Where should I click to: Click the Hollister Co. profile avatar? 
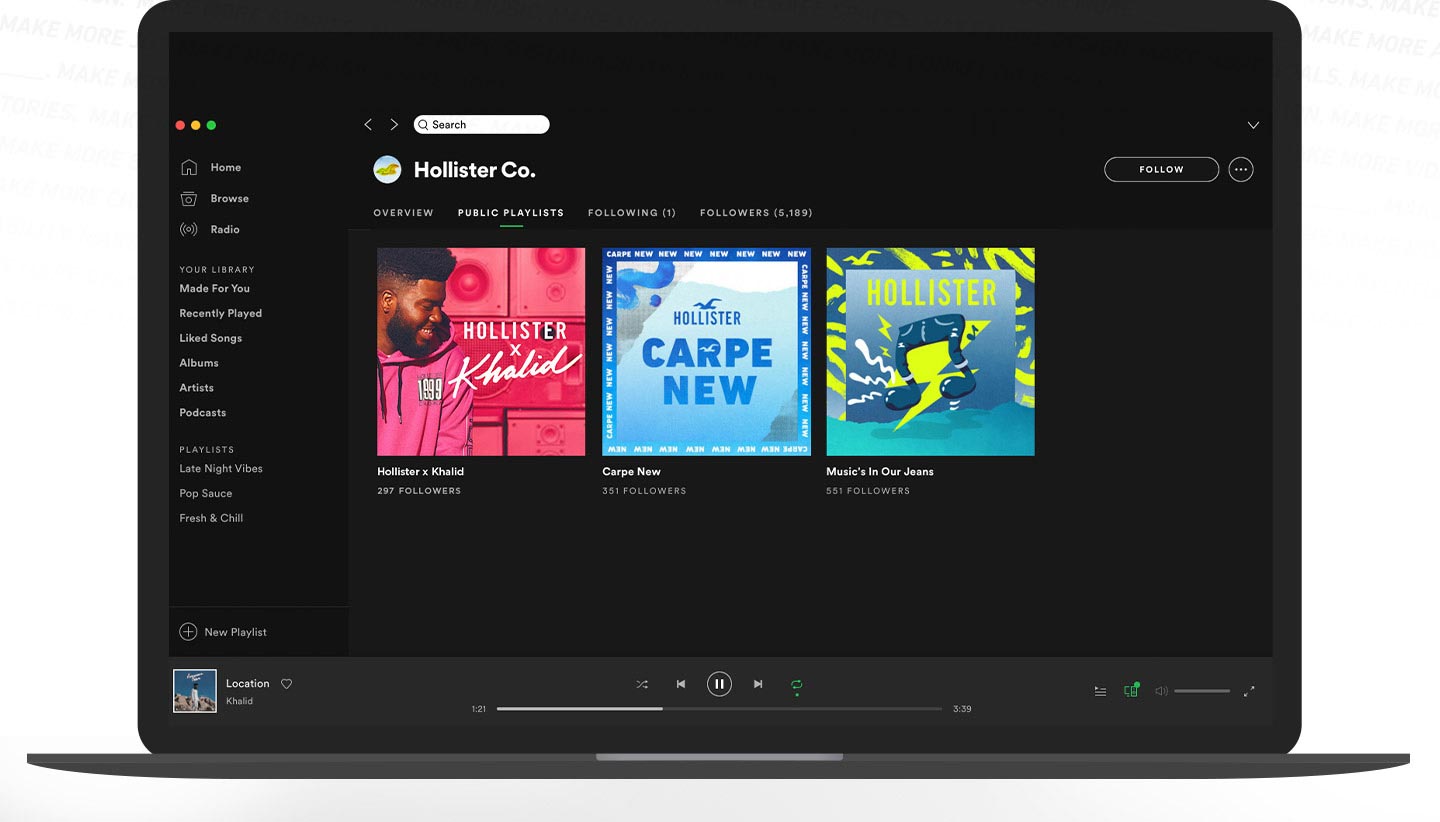coord(387,170)
